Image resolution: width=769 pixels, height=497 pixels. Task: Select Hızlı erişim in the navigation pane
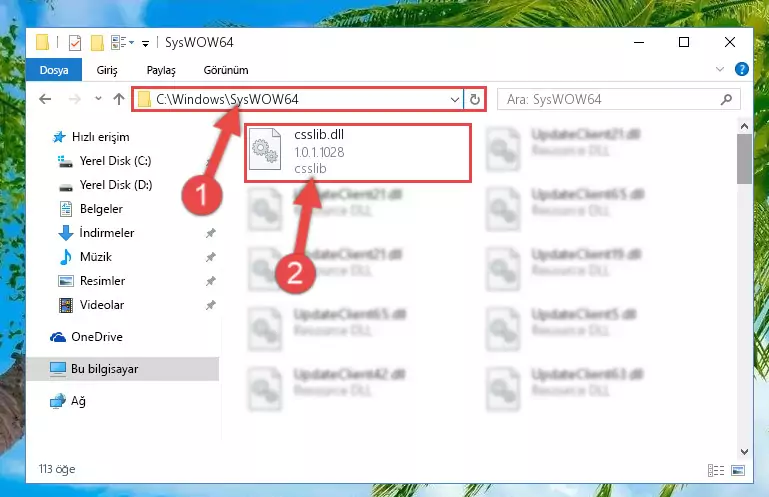point(101,137)
